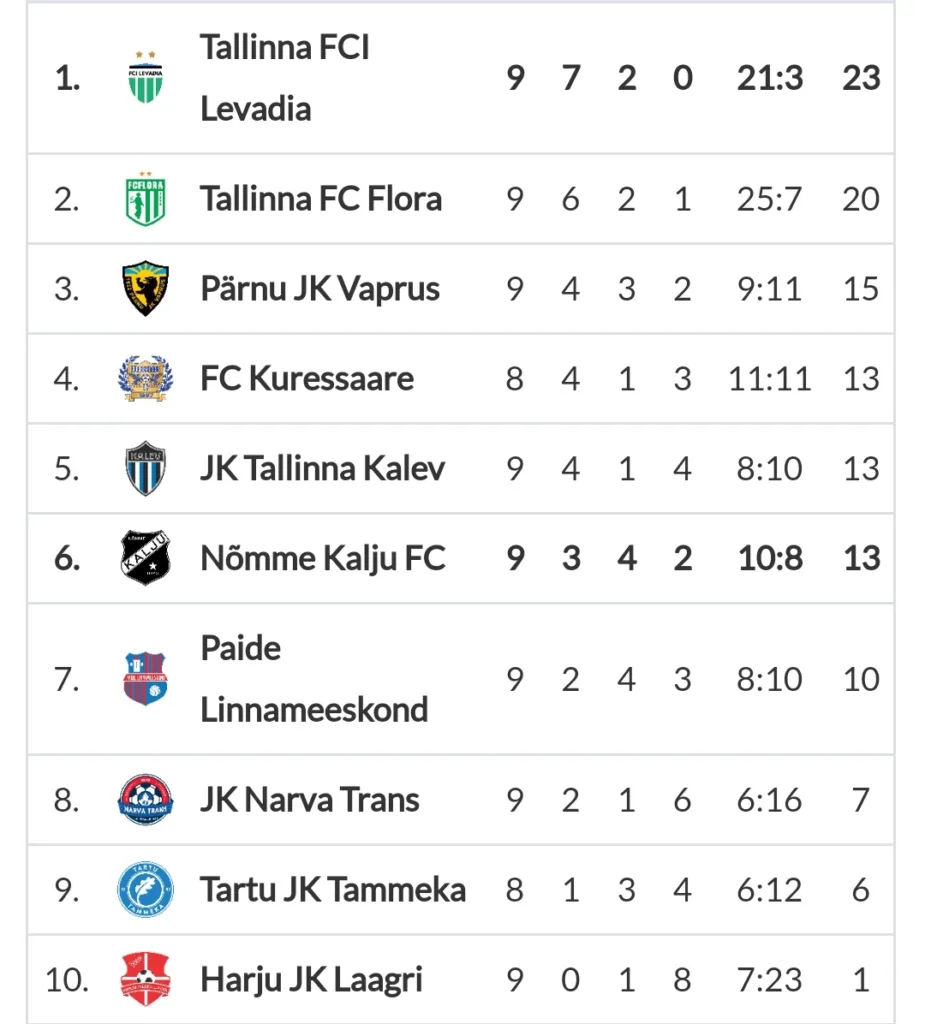
Task: Select the Tartu JK Tammeka blue logo
Action: 145,889
